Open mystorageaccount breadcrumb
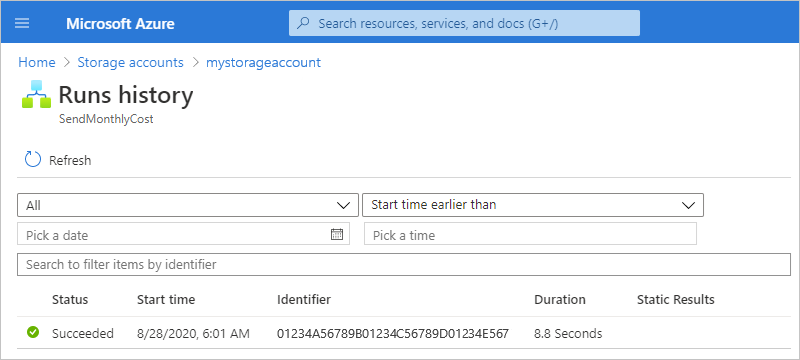The image size is (800, 360). 263,62
